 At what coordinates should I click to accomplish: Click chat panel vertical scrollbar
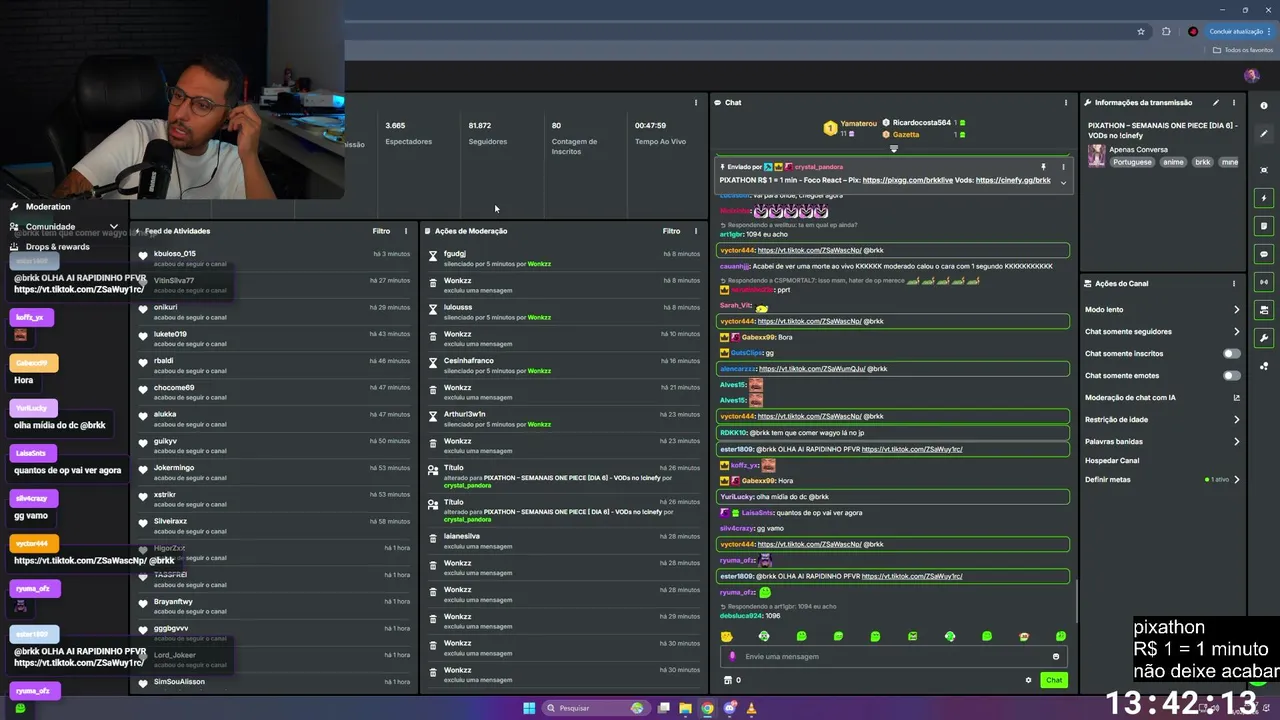[x=1077, y=600]
